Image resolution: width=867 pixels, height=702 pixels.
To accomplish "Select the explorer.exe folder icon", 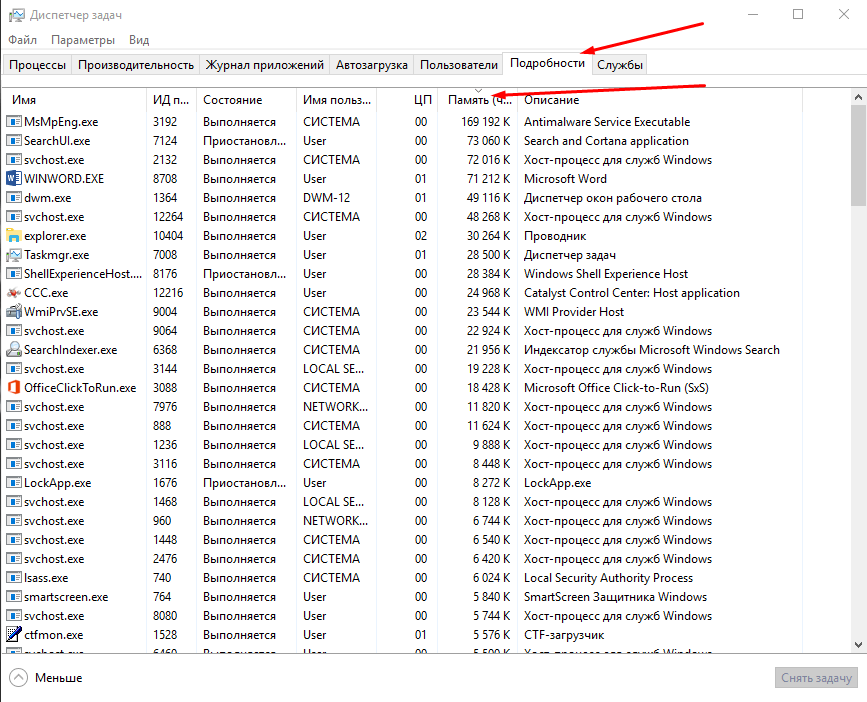I will tap(14, 235).
